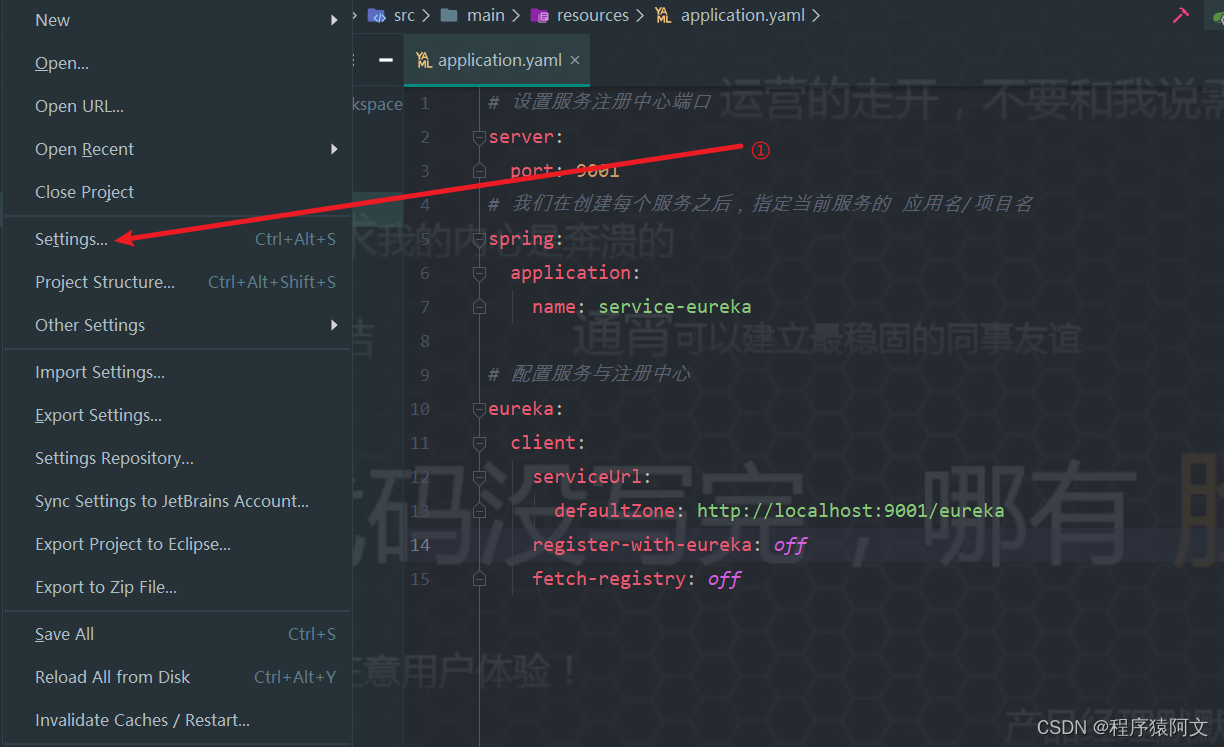The width and height of the screenshot is (1224, 747).
Task: Click the src directory icon in the breadcrumbs
Action: [x=377, y=15]
